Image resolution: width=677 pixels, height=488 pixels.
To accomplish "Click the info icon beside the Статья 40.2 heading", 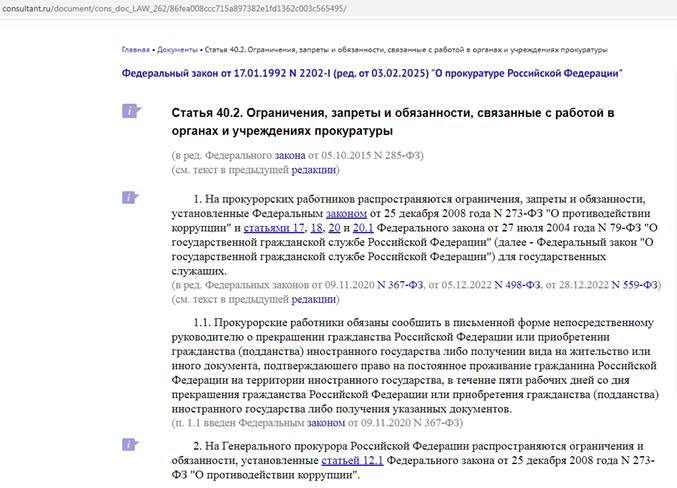I will pyautogui.click(x=131, y=111).
